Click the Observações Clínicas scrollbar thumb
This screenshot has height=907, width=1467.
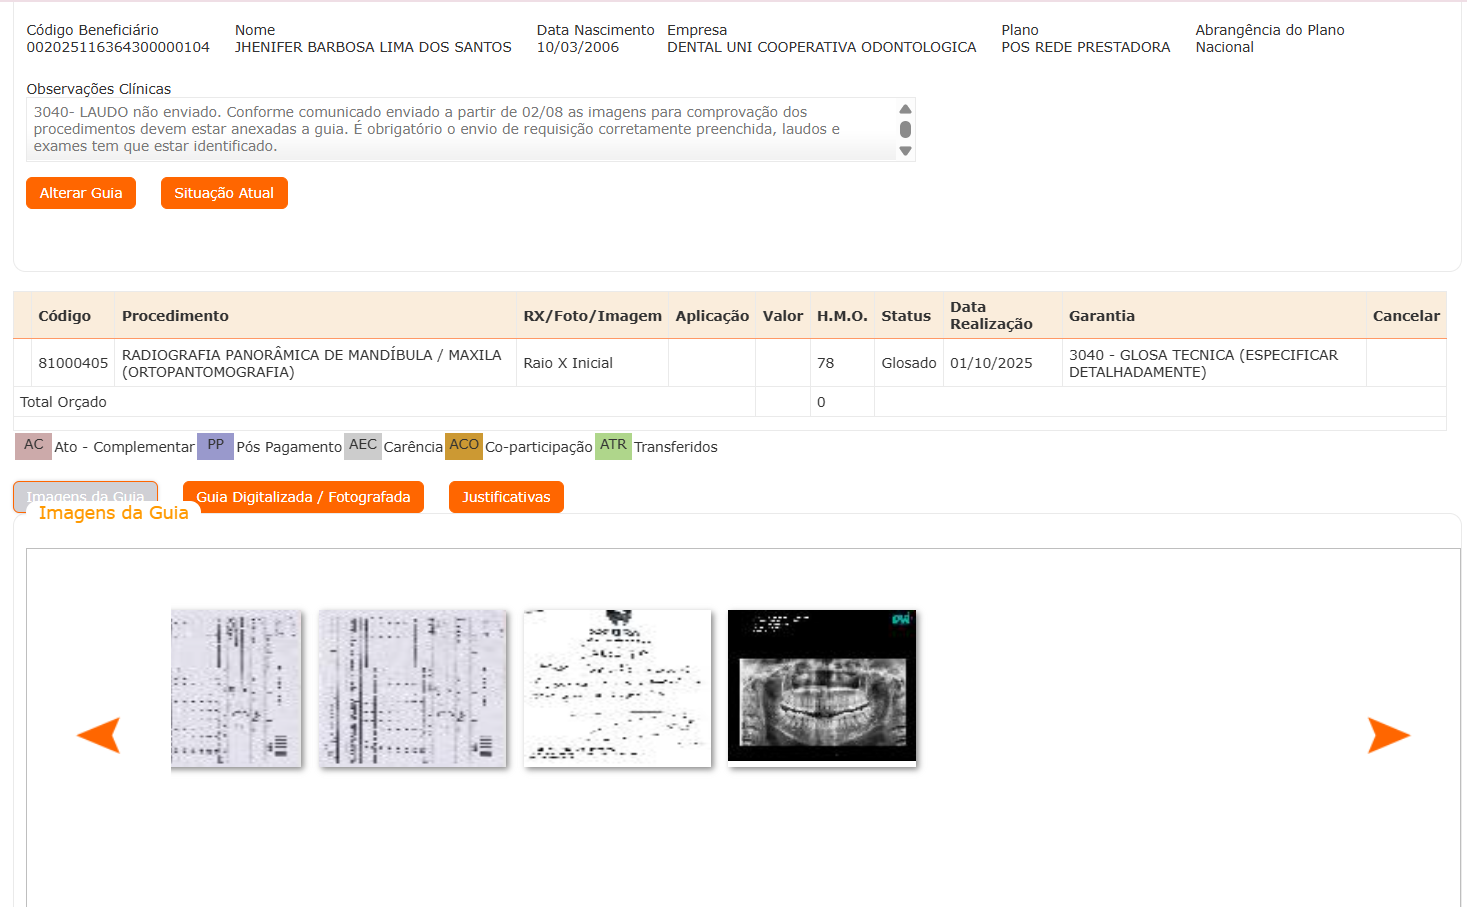(905, 129)
